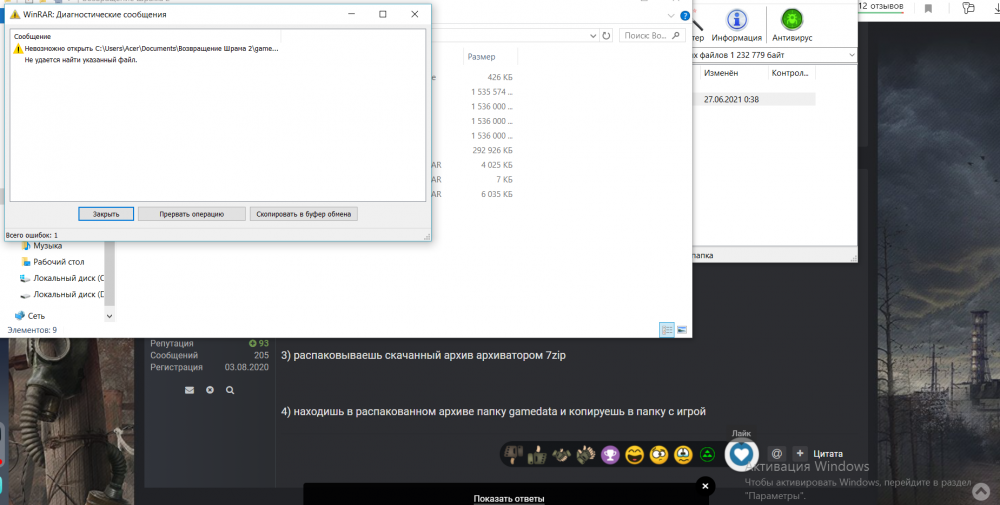Select the file with size 292 926 КБ
Viewport: 1000px width, 505px height.
[x=492, y=150]
